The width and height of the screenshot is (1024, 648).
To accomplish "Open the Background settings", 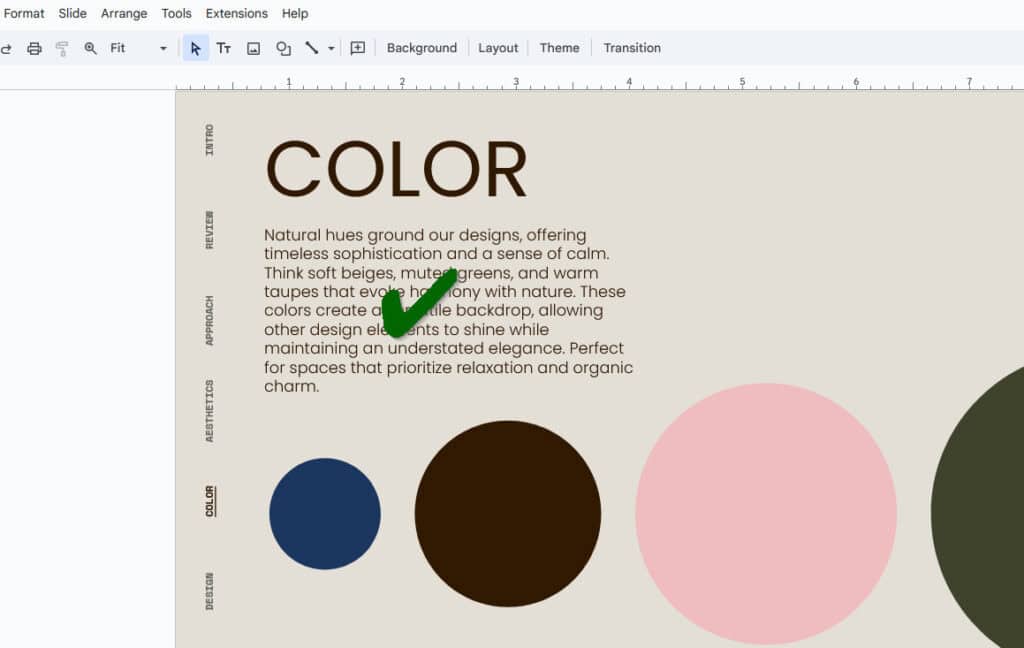I will pyautogui.click(x=422, y=48).
